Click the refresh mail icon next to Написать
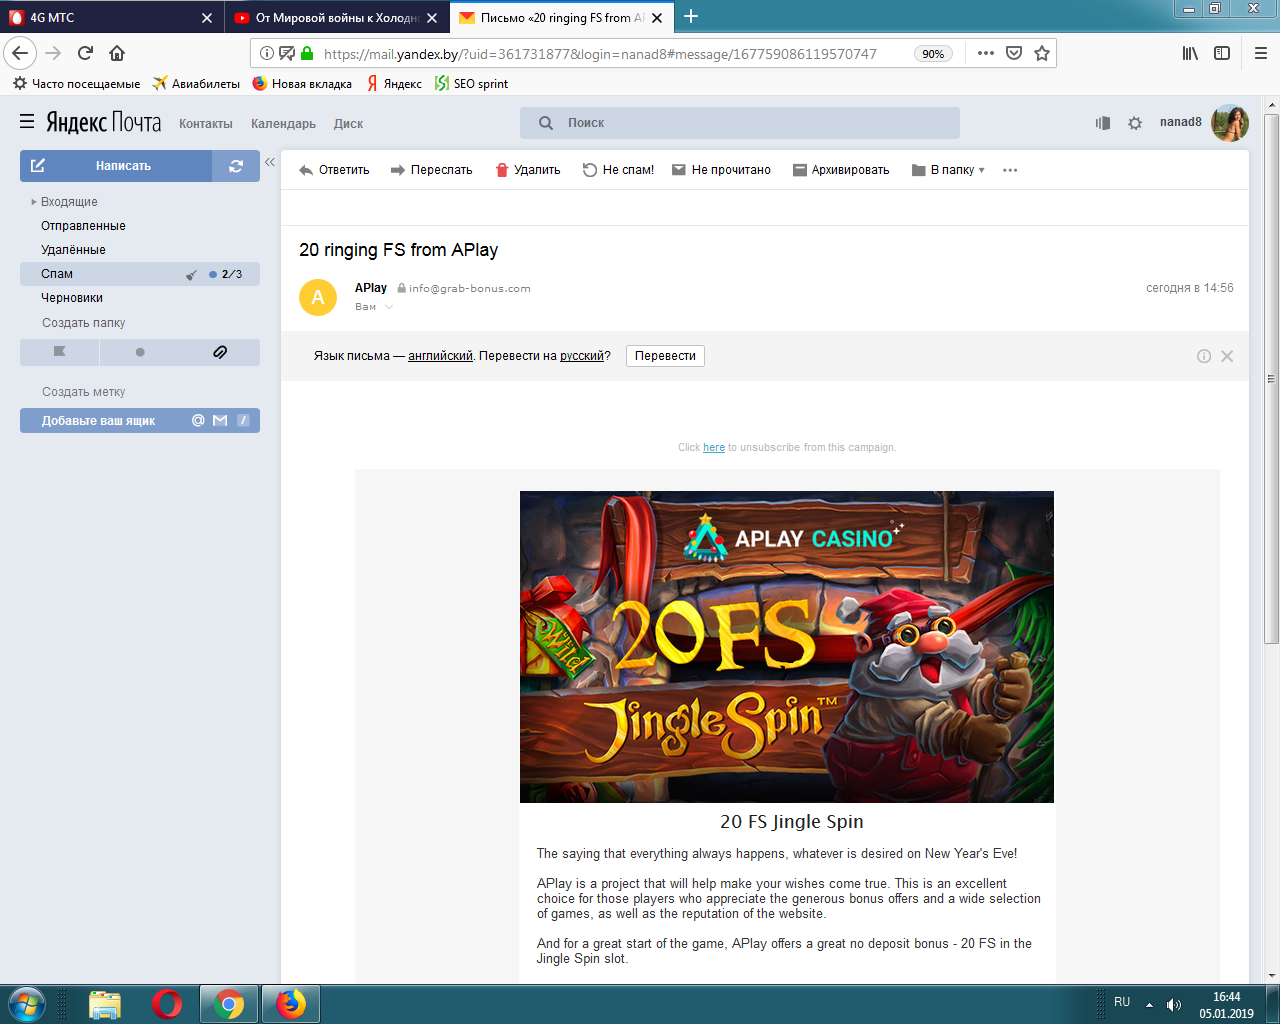The width and height of the screenshot is (1280, 1024). [236, 166]
